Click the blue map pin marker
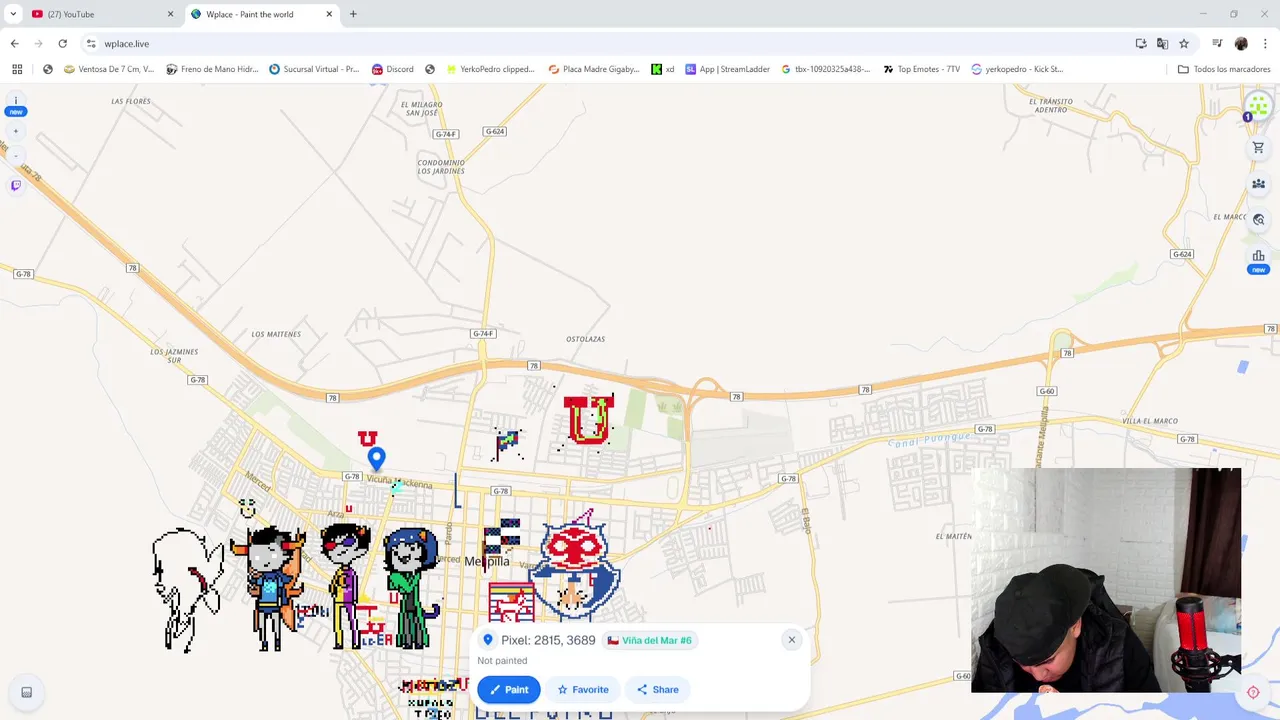Screen dimensions: 1280x720 pos(376,459)
